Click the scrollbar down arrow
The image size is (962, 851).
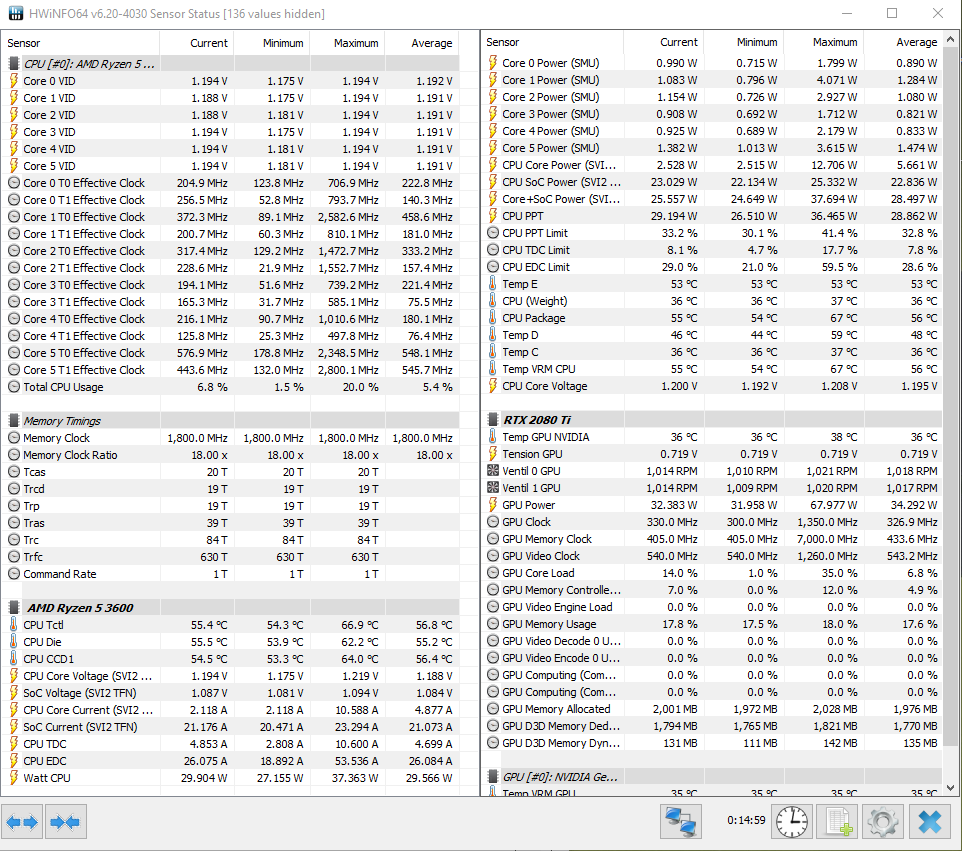(950, 788)
